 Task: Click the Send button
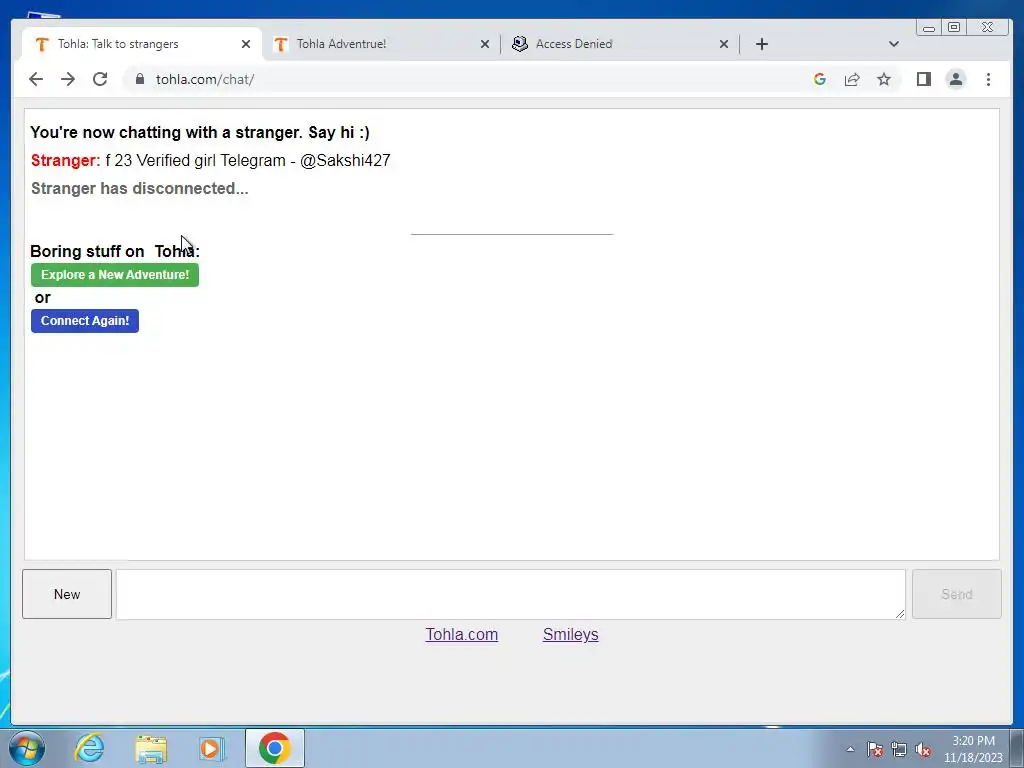(x=956, y=594)
